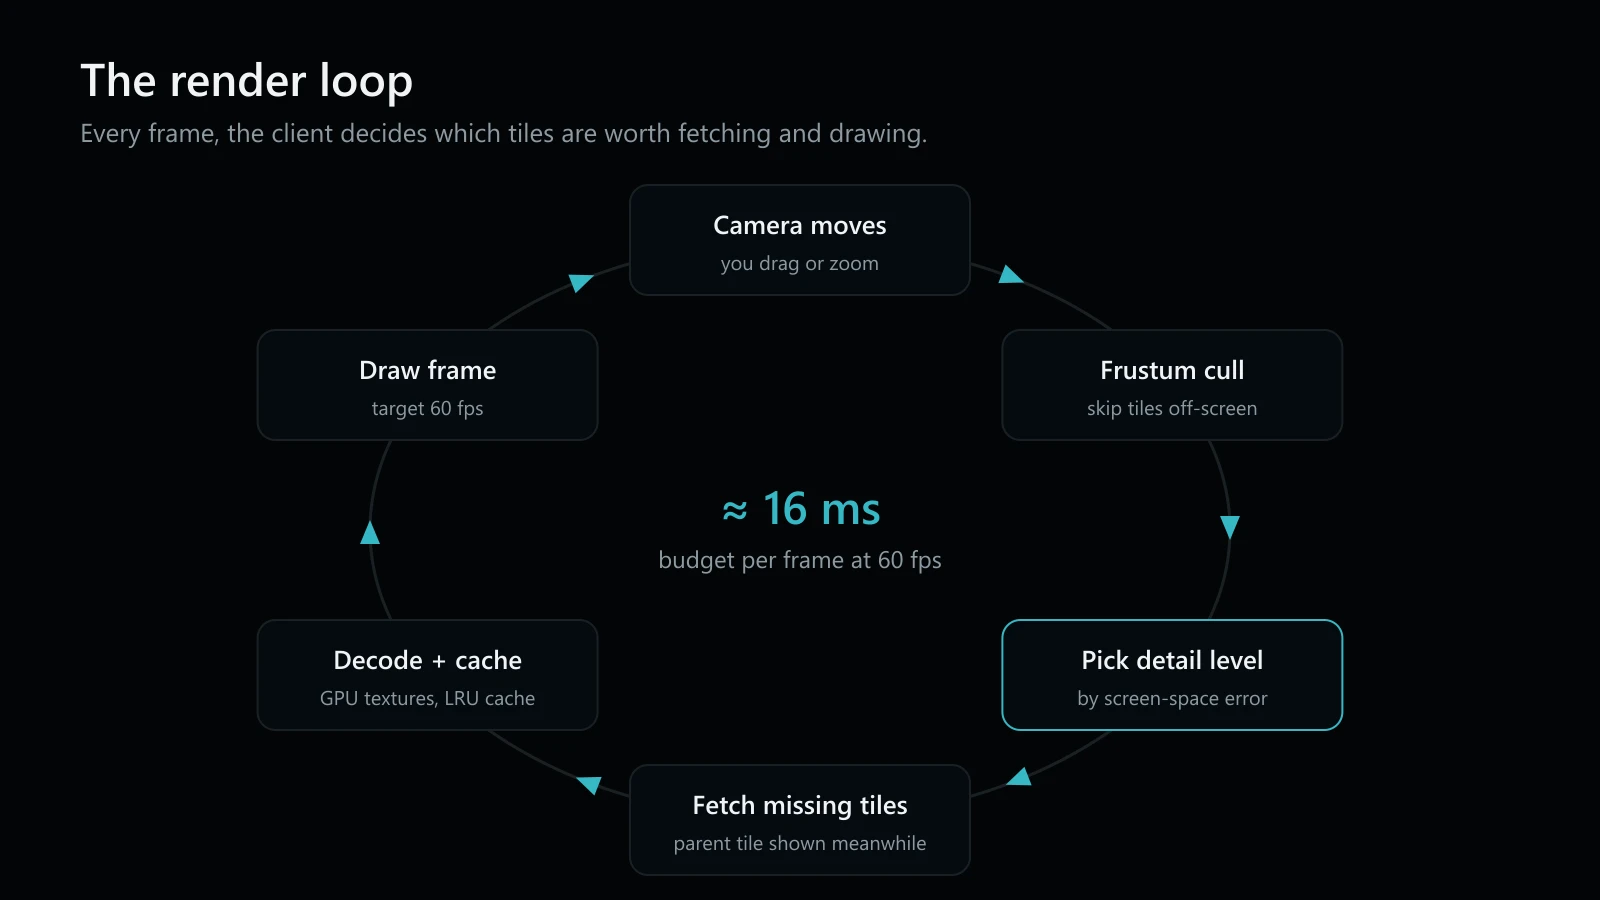Click the "budget per frame at 60 fps" caption
The width and height of the screenshot is (1600, 900).
point(800,560)
